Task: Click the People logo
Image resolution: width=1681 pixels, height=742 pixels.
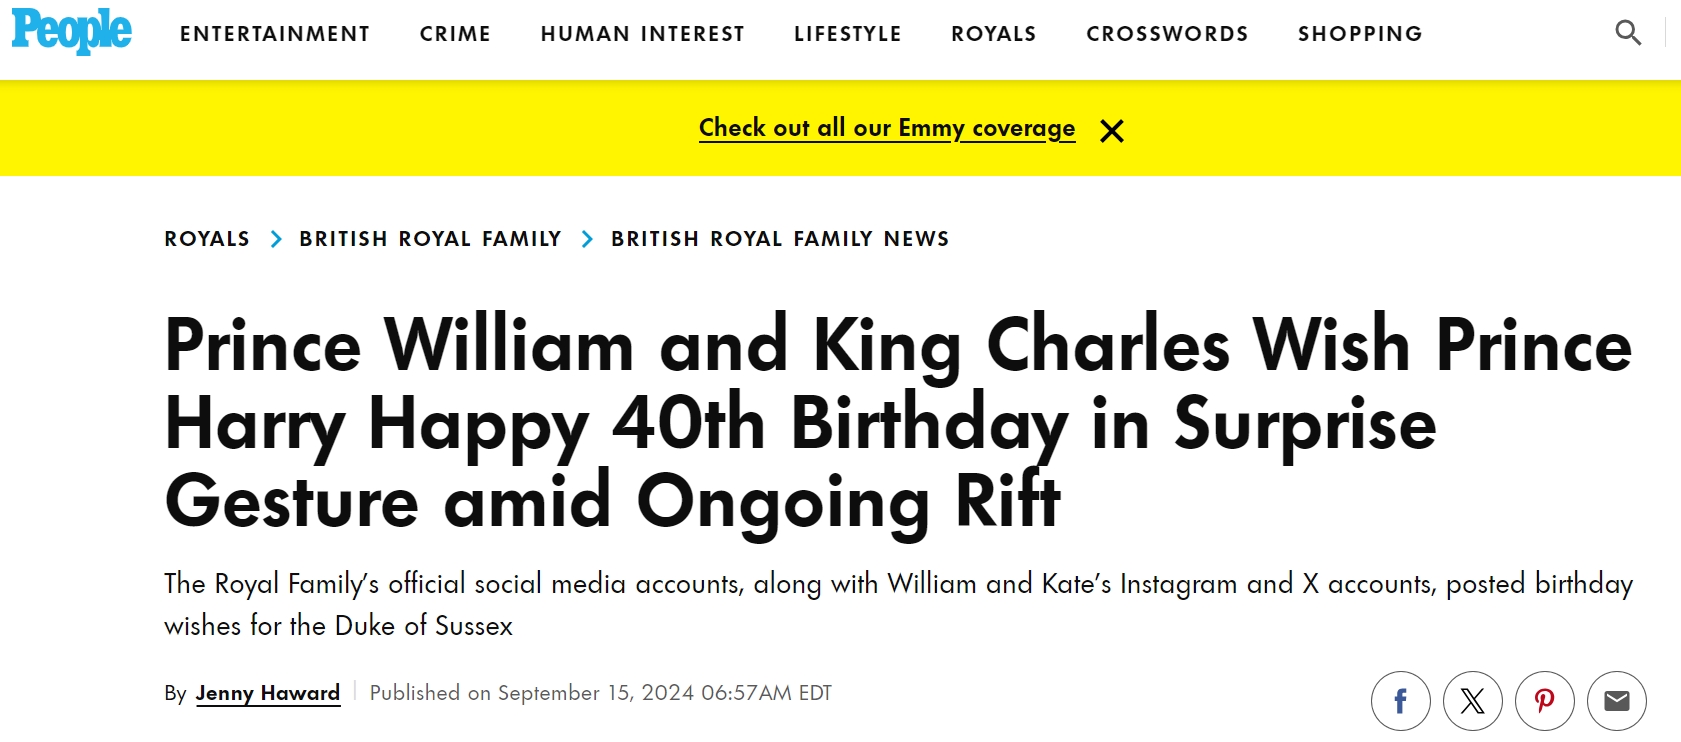Action: [71, 31]
